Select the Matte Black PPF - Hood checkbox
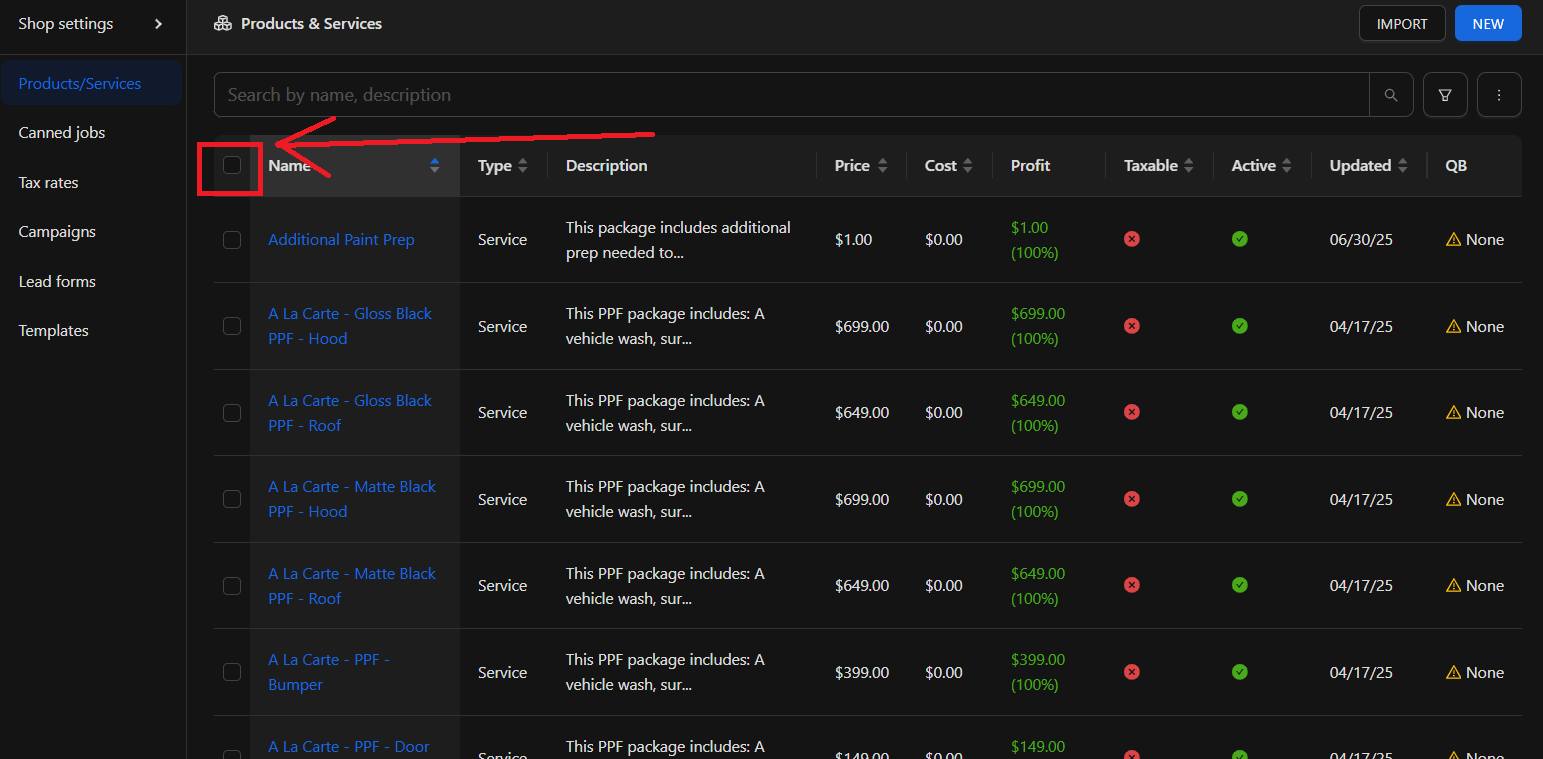This screenshot has width=1543, height=759. [x=232, y=499]
